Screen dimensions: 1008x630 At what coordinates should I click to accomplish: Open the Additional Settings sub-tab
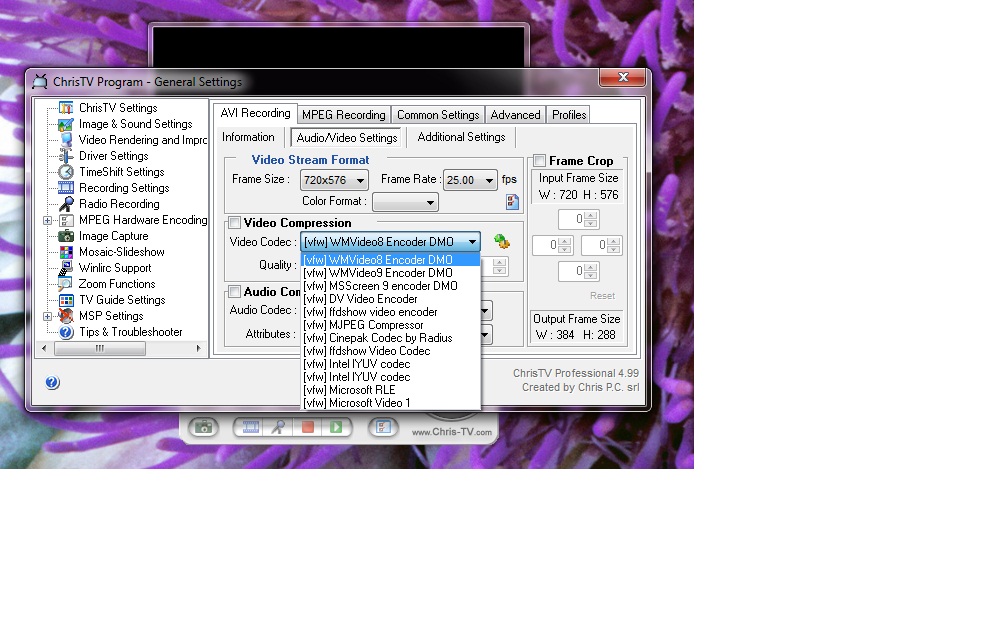pos(462,137)
